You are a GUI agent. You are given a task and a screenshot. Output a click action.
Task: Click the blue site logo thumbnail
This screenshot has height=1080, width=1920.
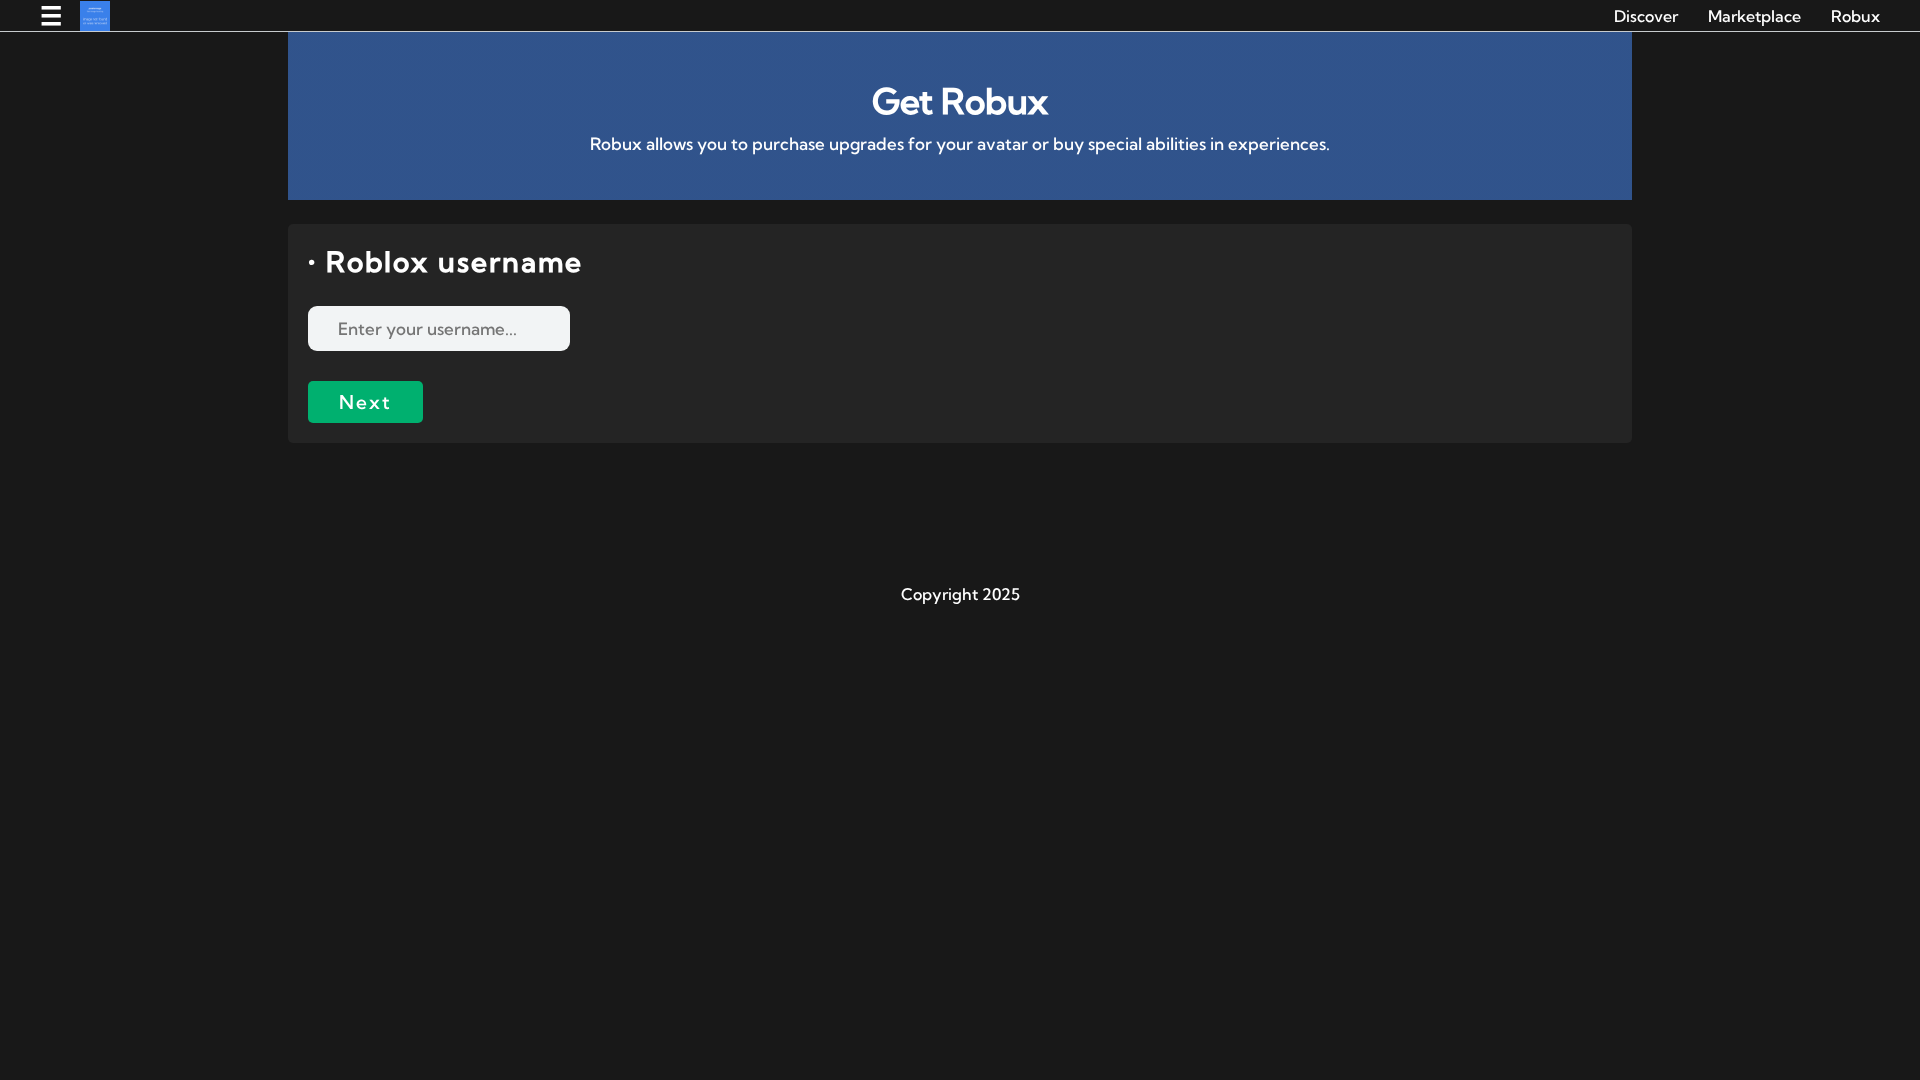pos(95,16)
